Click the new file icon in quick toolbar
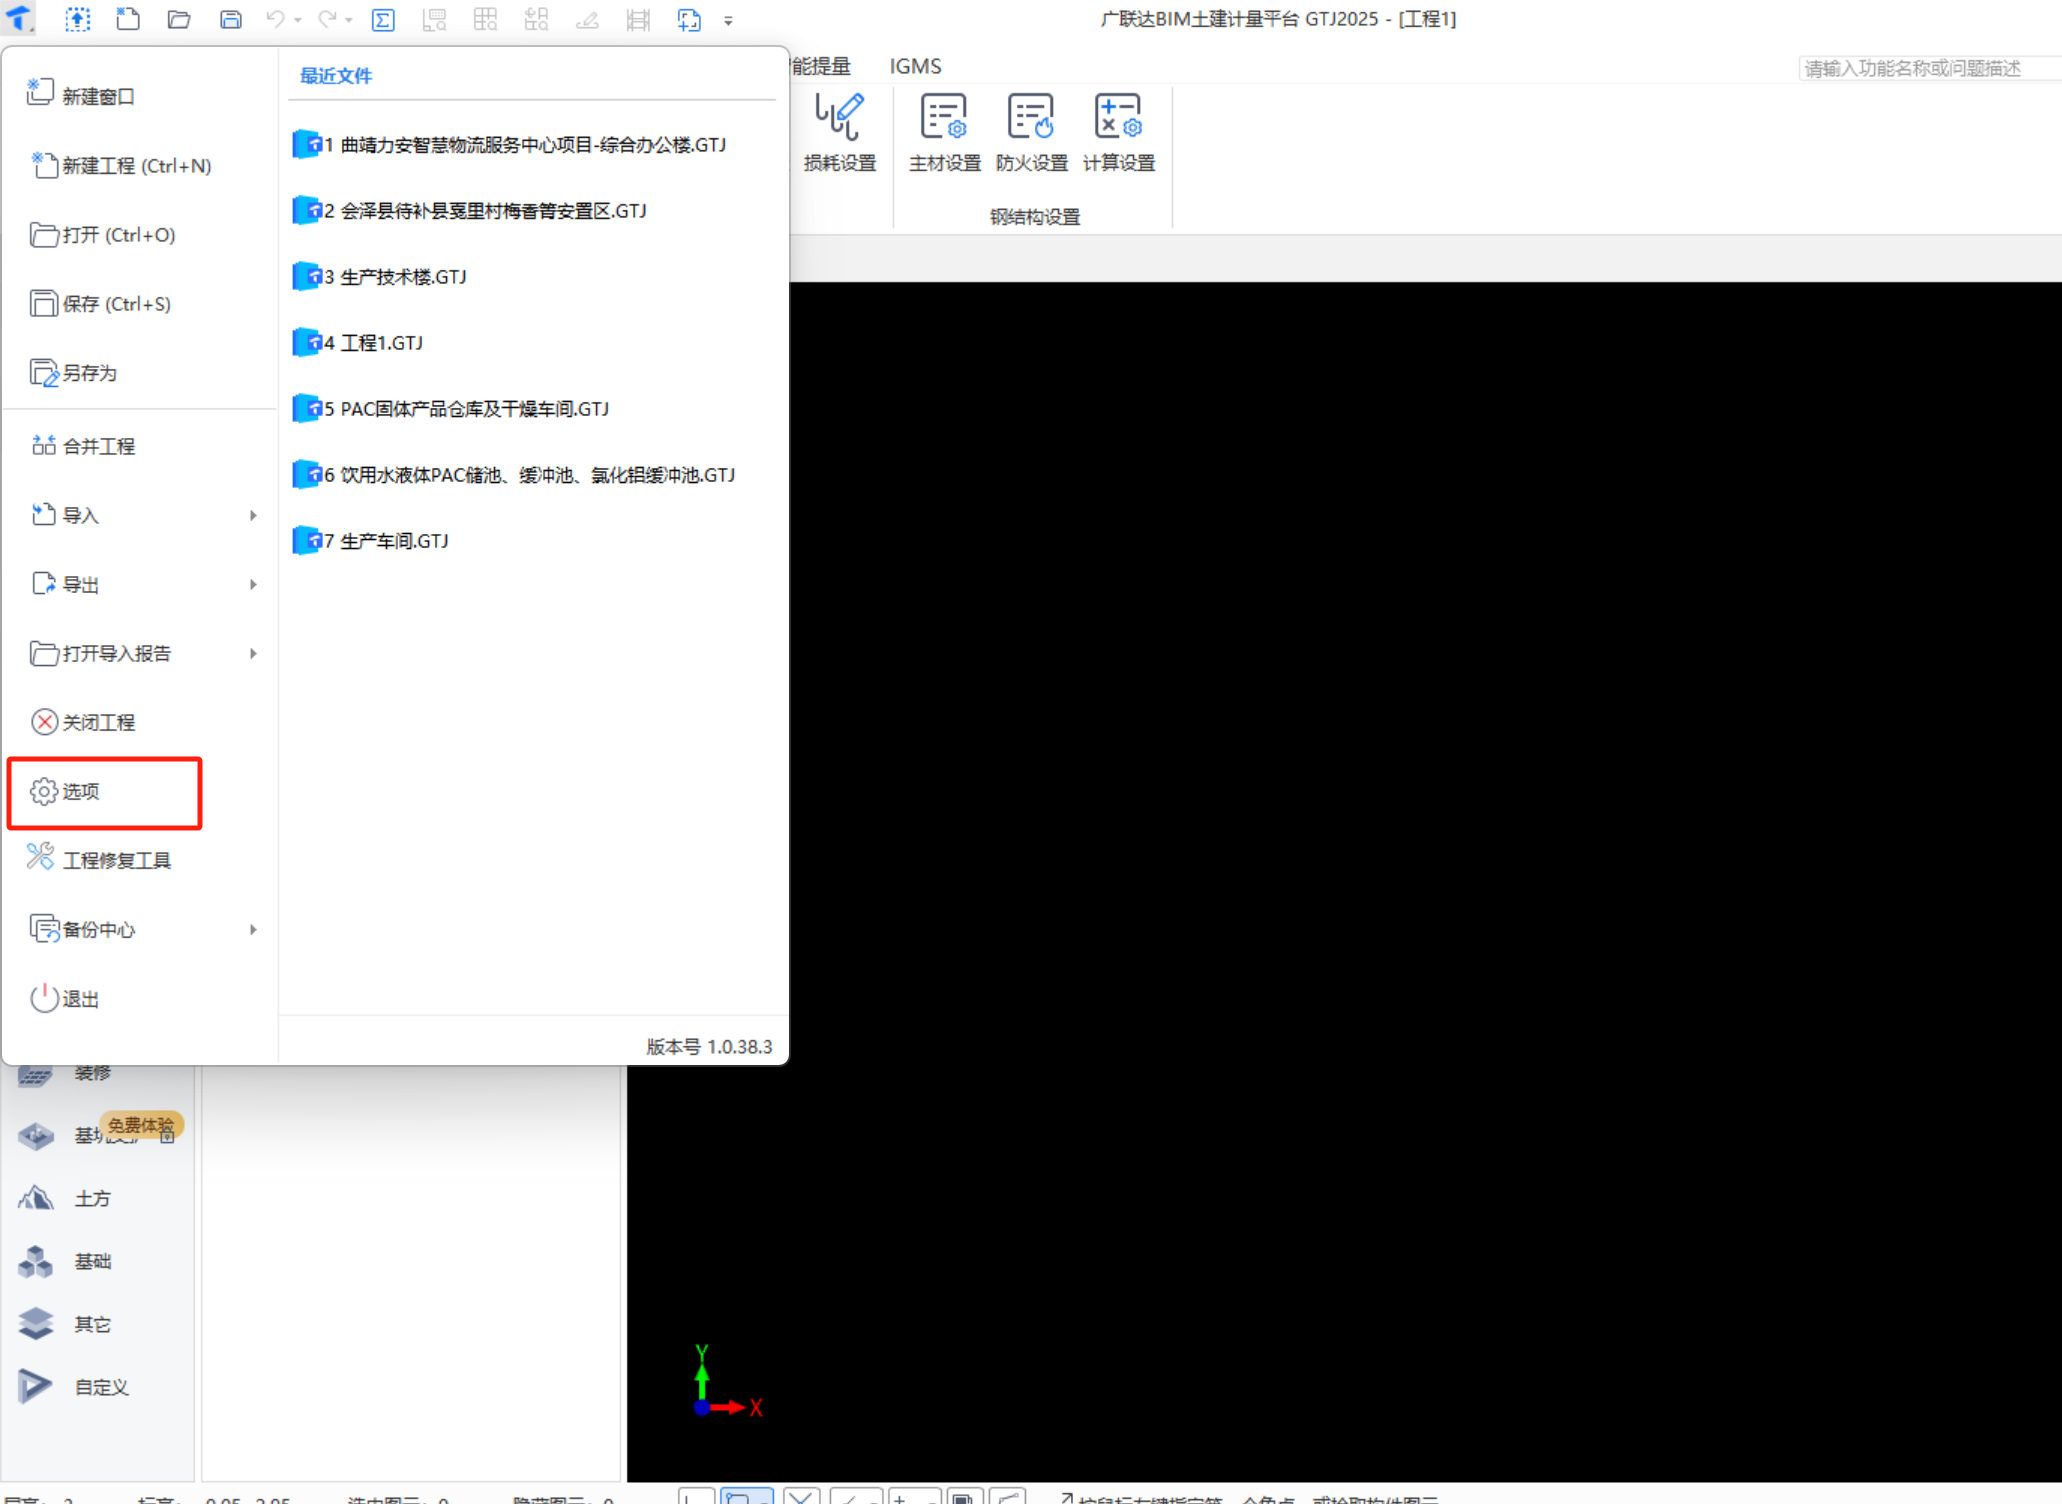The width and height of the screenshot is (2062, 1504). click(128, 19)
